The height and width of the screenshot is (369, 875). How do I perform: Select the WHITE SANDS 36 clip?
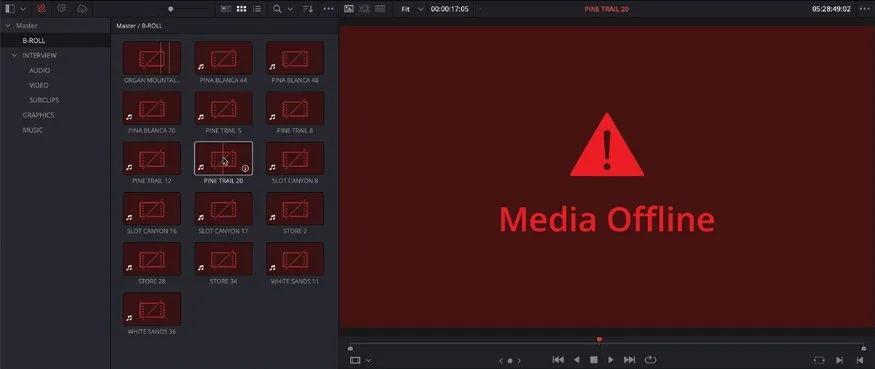pyautogui.click(x=152, y=309)
